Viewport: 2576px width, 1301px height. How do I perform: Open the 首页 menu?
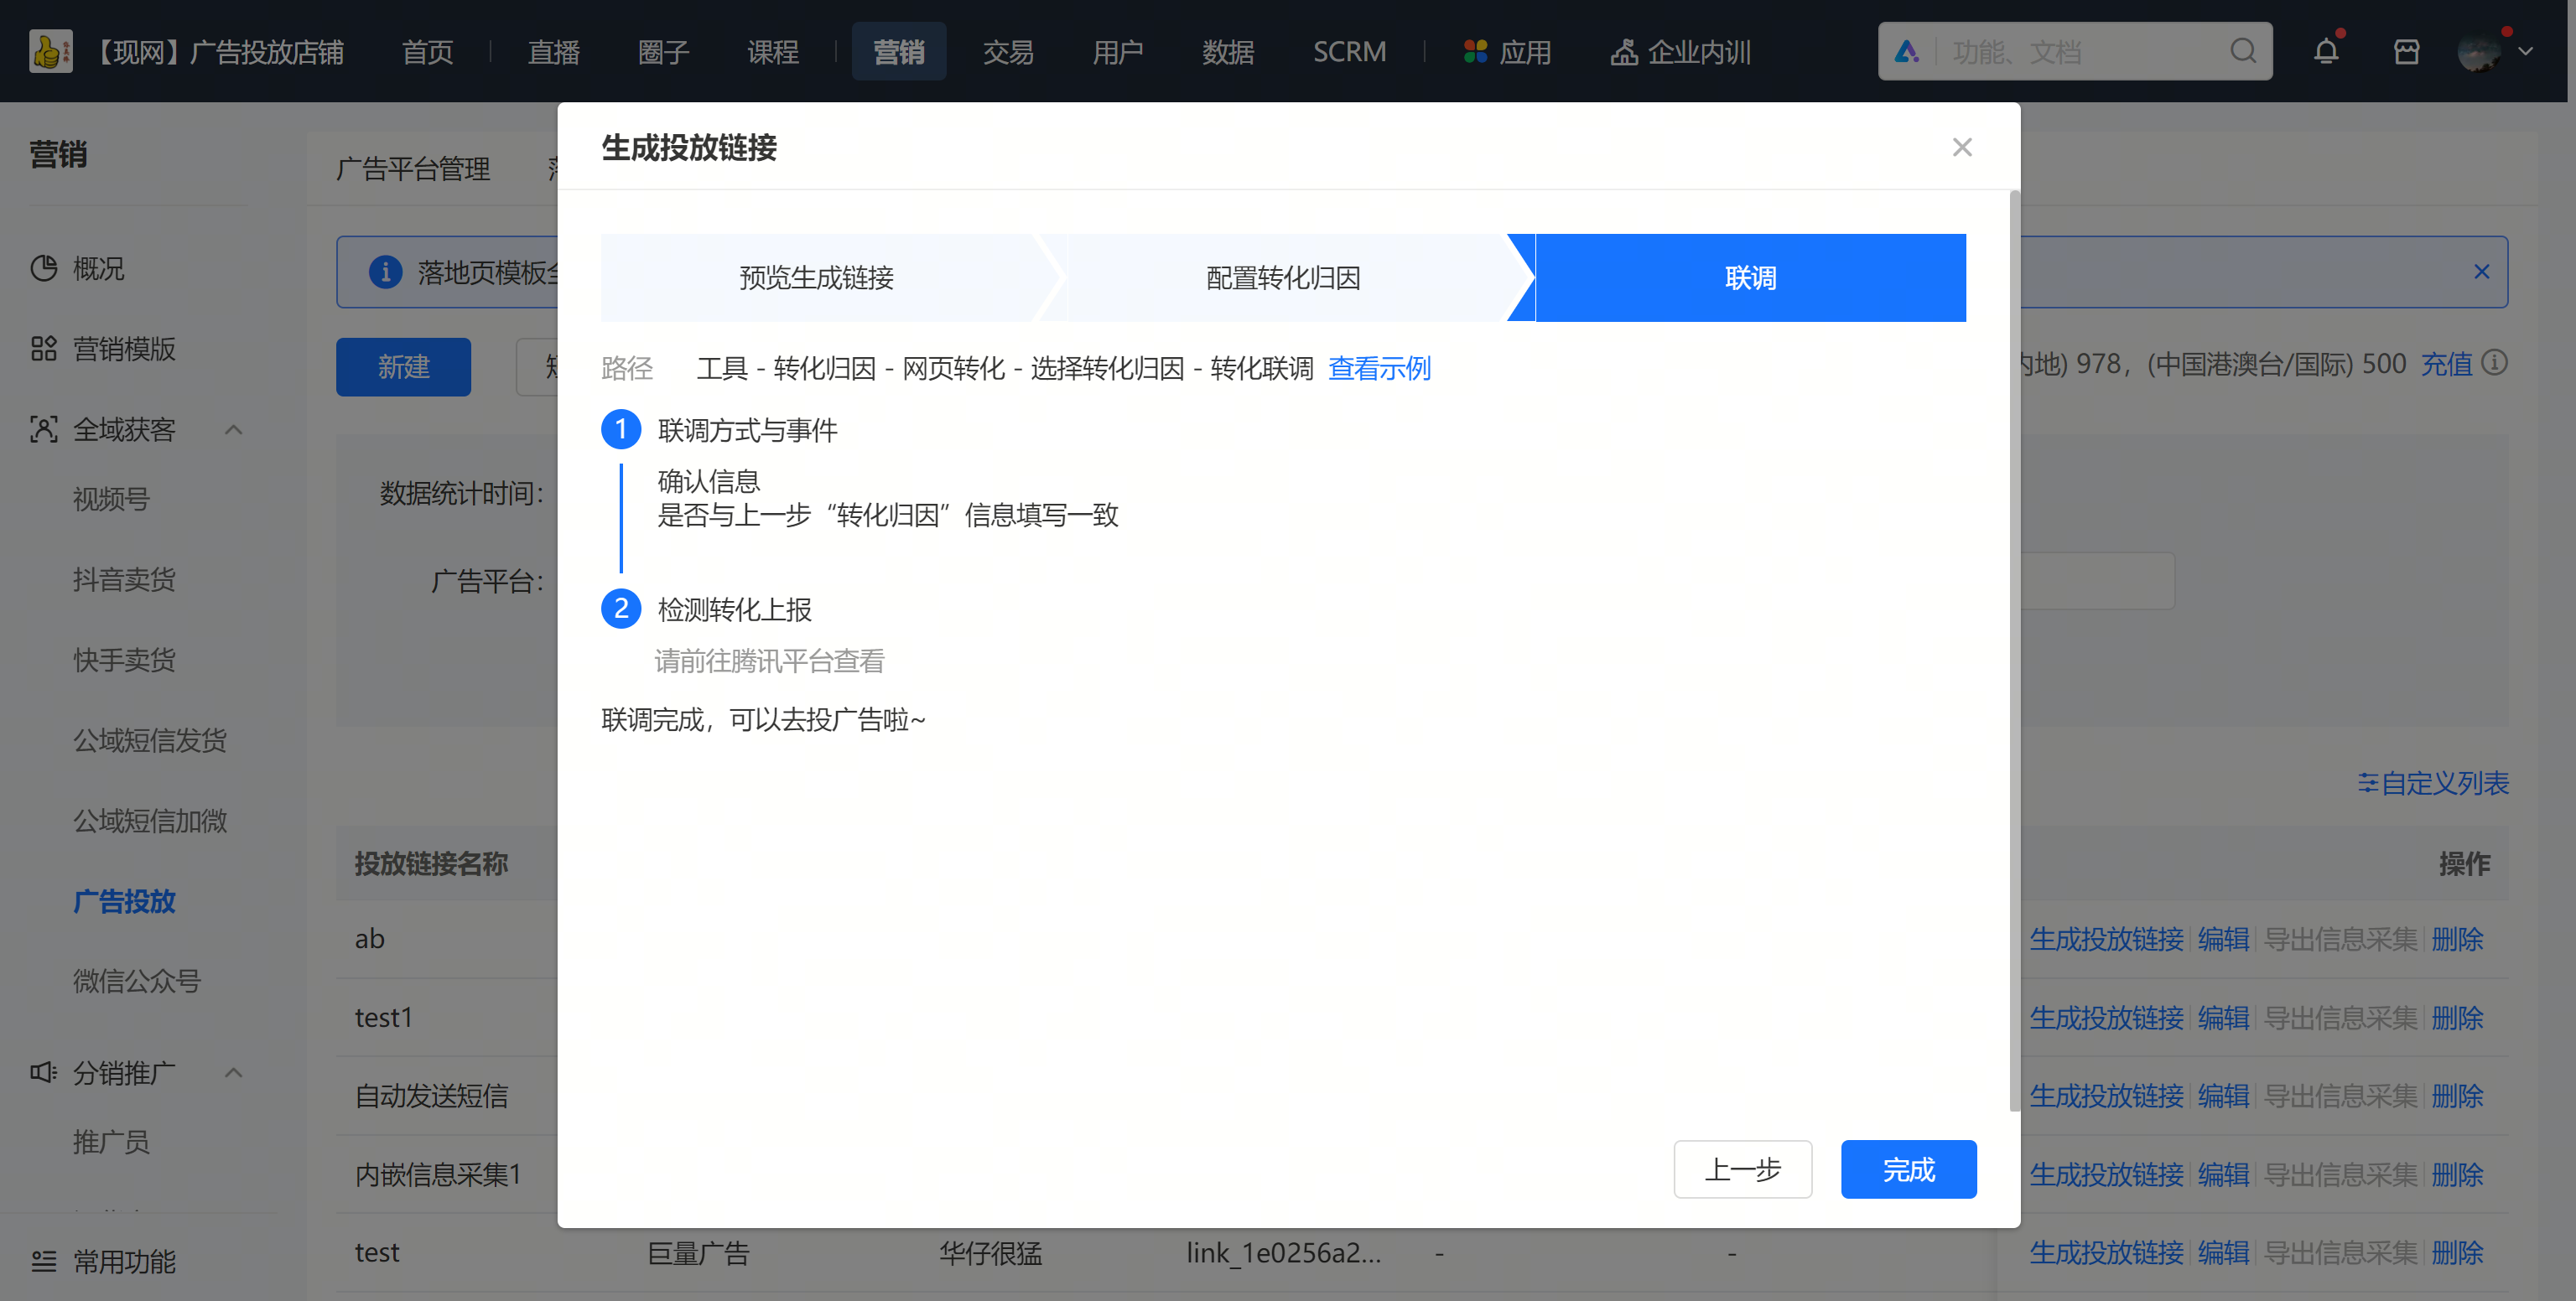pos(427,51)
